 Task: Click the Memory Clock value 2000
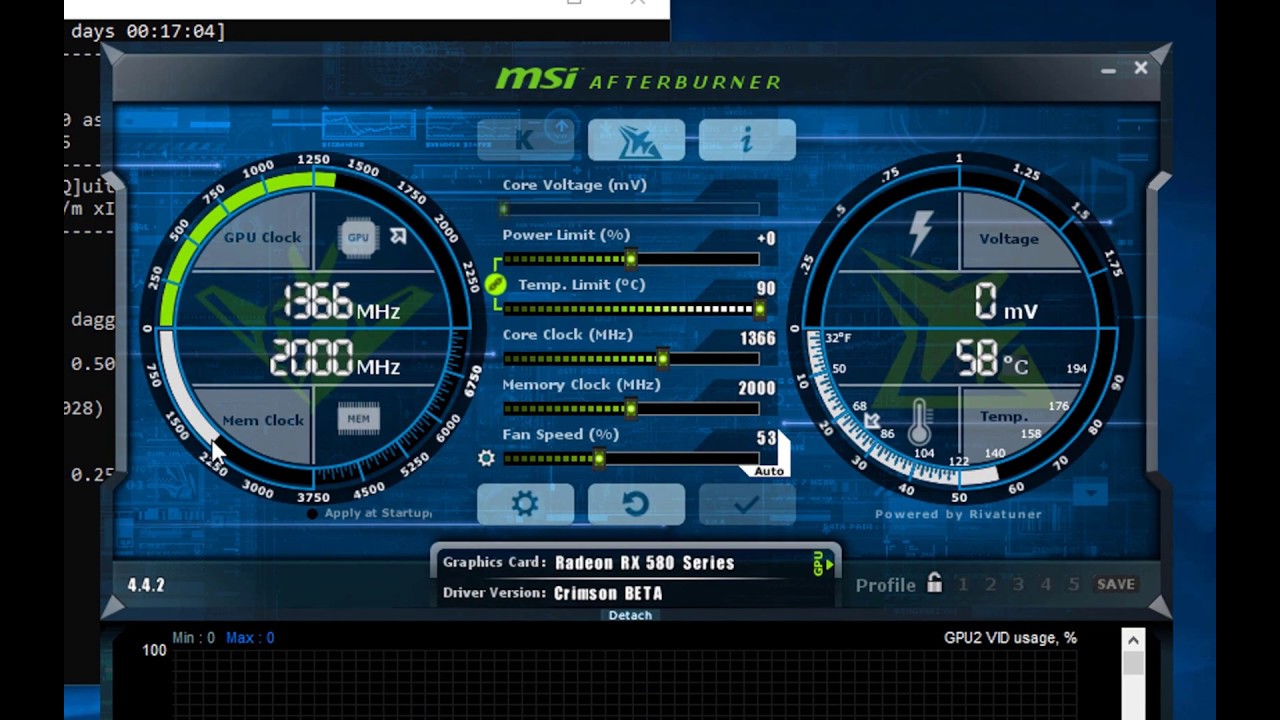(756, 388)
